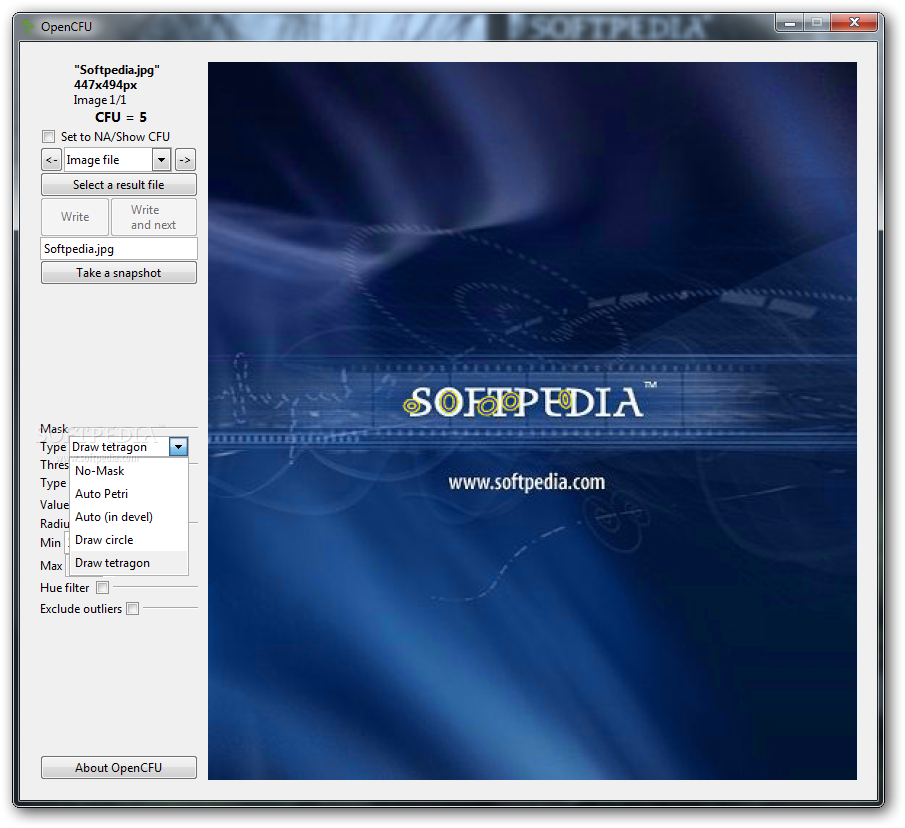
Task: Click Select a result file button
Action: pyautogui.click(x=119, y=185)
